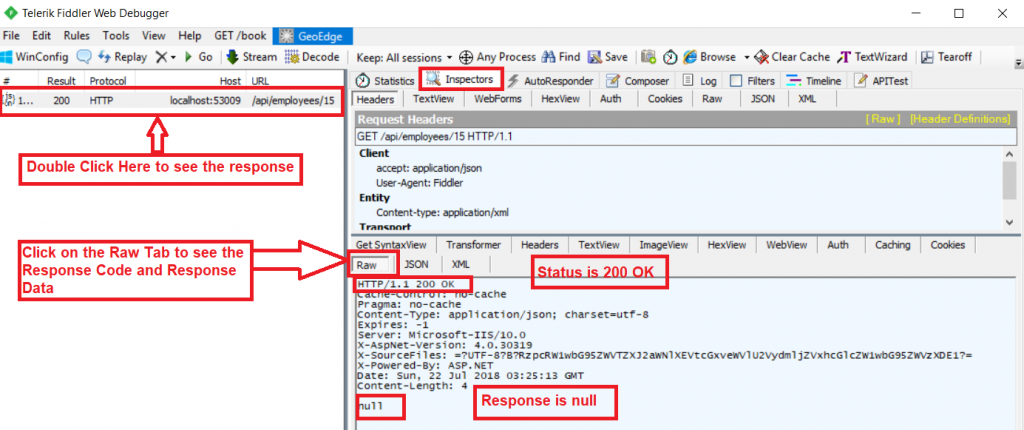Open the Rules menu
Image resolution: width=1024 pixels, height=430 pixels.
(75, 35)
